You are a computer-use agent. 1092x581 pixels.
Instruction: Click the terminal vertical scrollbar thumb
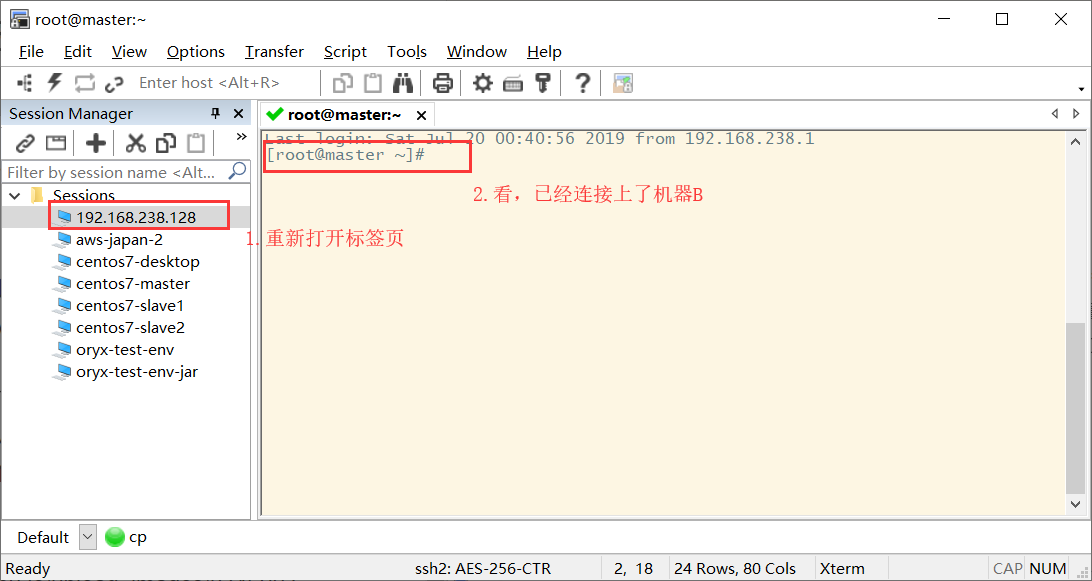point(1075,407)
